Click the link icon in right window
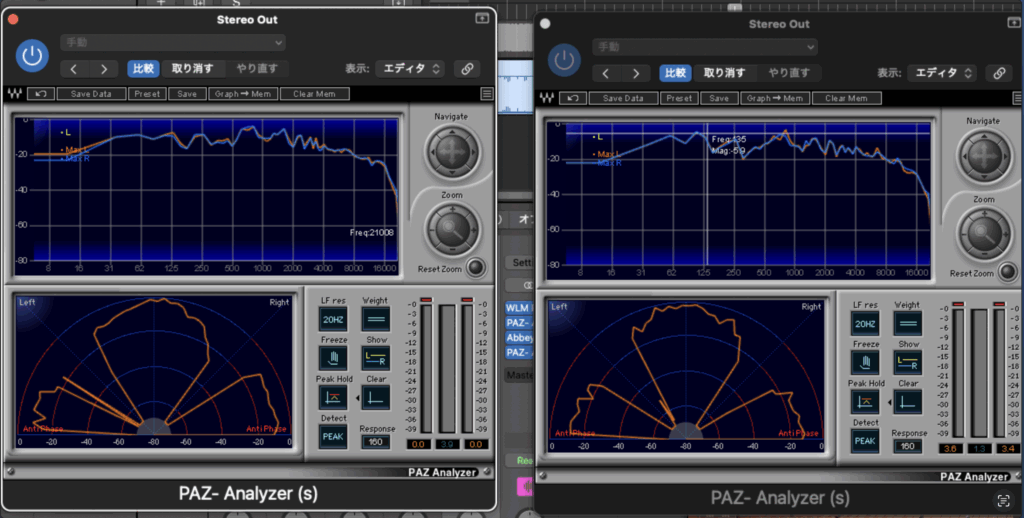The height and width of the screenshot is (518, 1024). (999, 73)
